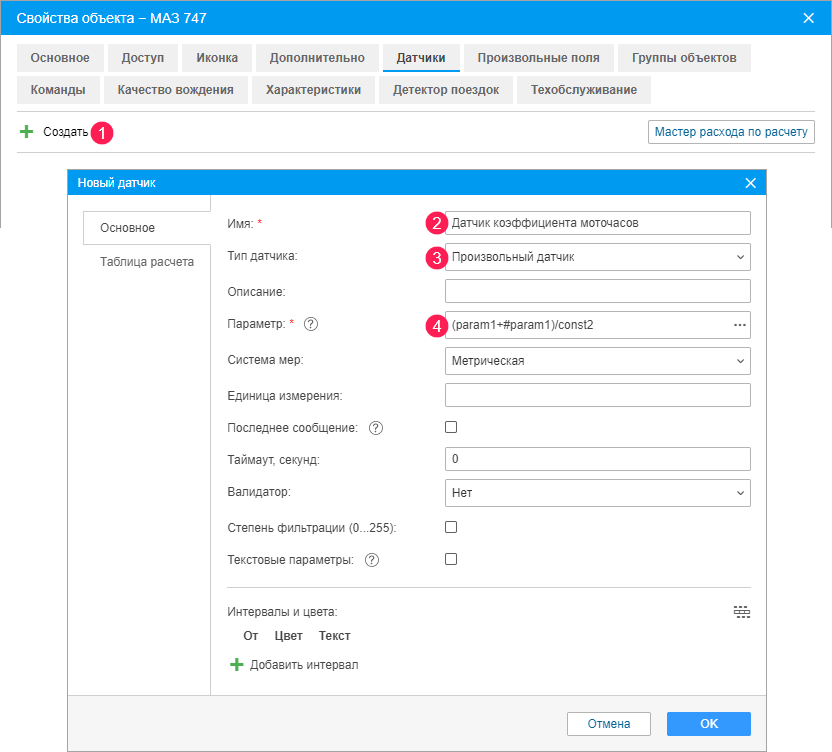Open the Система мер dropdown

point(597,361)
